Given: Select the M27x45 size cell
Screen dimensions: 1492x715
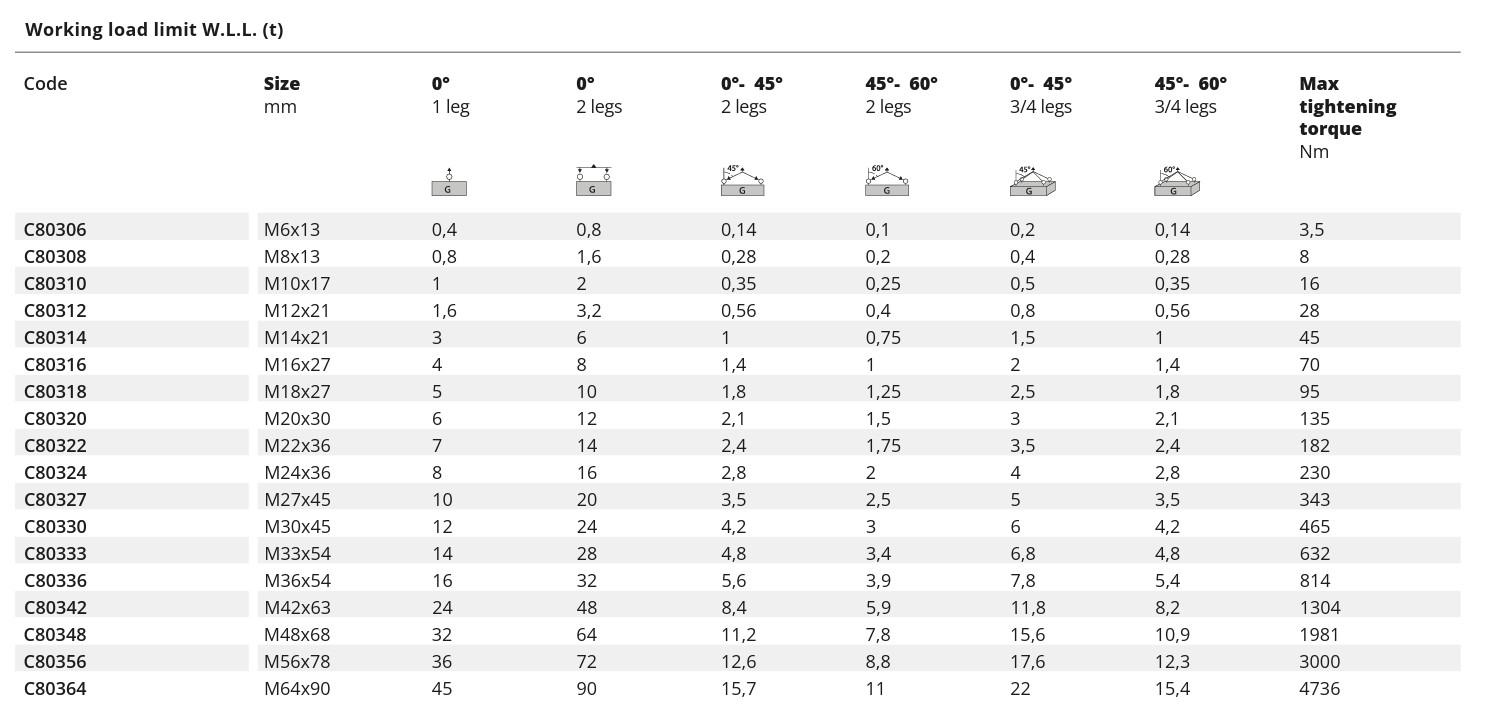Looking at the screenshot, I should point(297,500).
